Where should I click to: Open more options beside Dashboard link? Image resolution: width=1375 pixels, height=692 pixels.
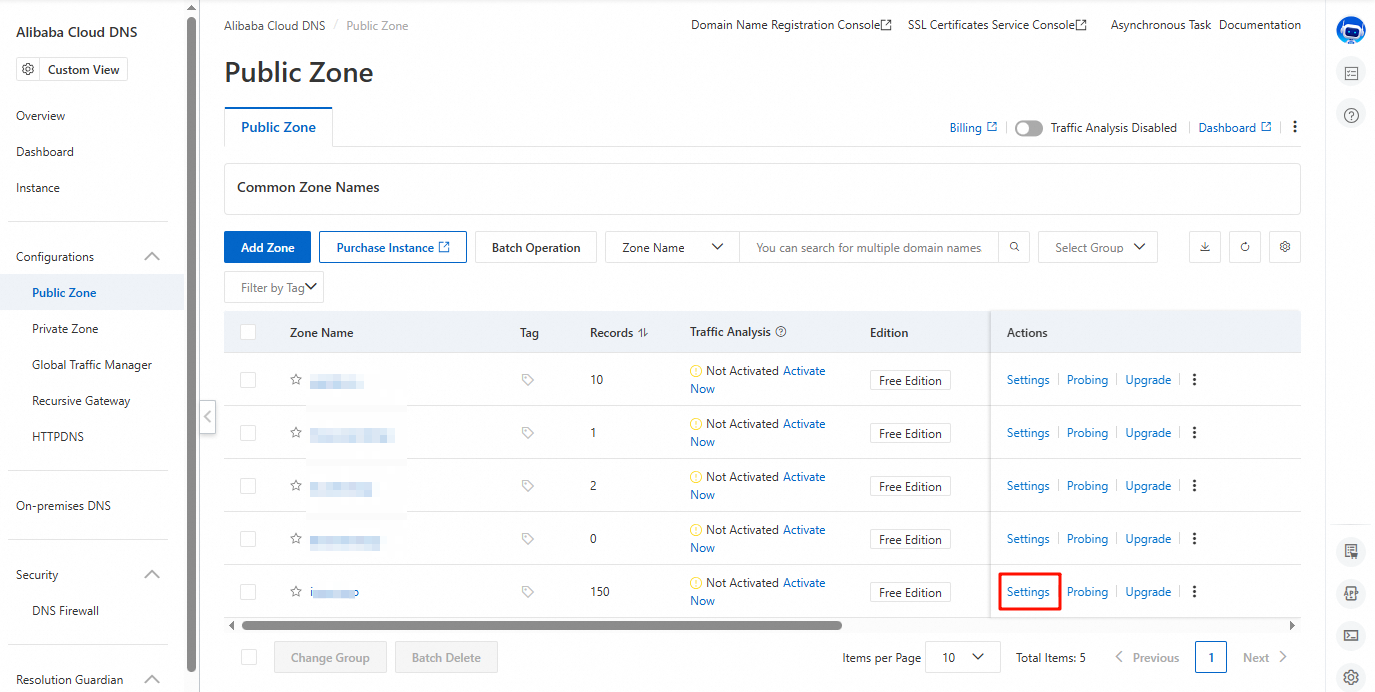(x=1295, y=127)
